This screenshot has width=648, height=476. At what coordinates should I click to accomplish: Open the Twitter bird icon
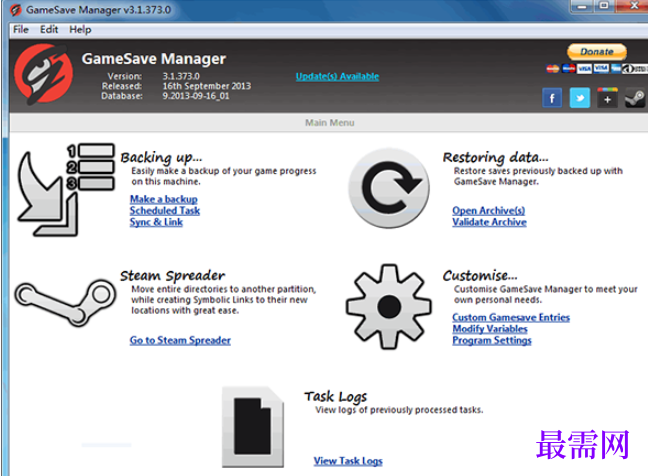pyautogui.click(x=579, y=98)
